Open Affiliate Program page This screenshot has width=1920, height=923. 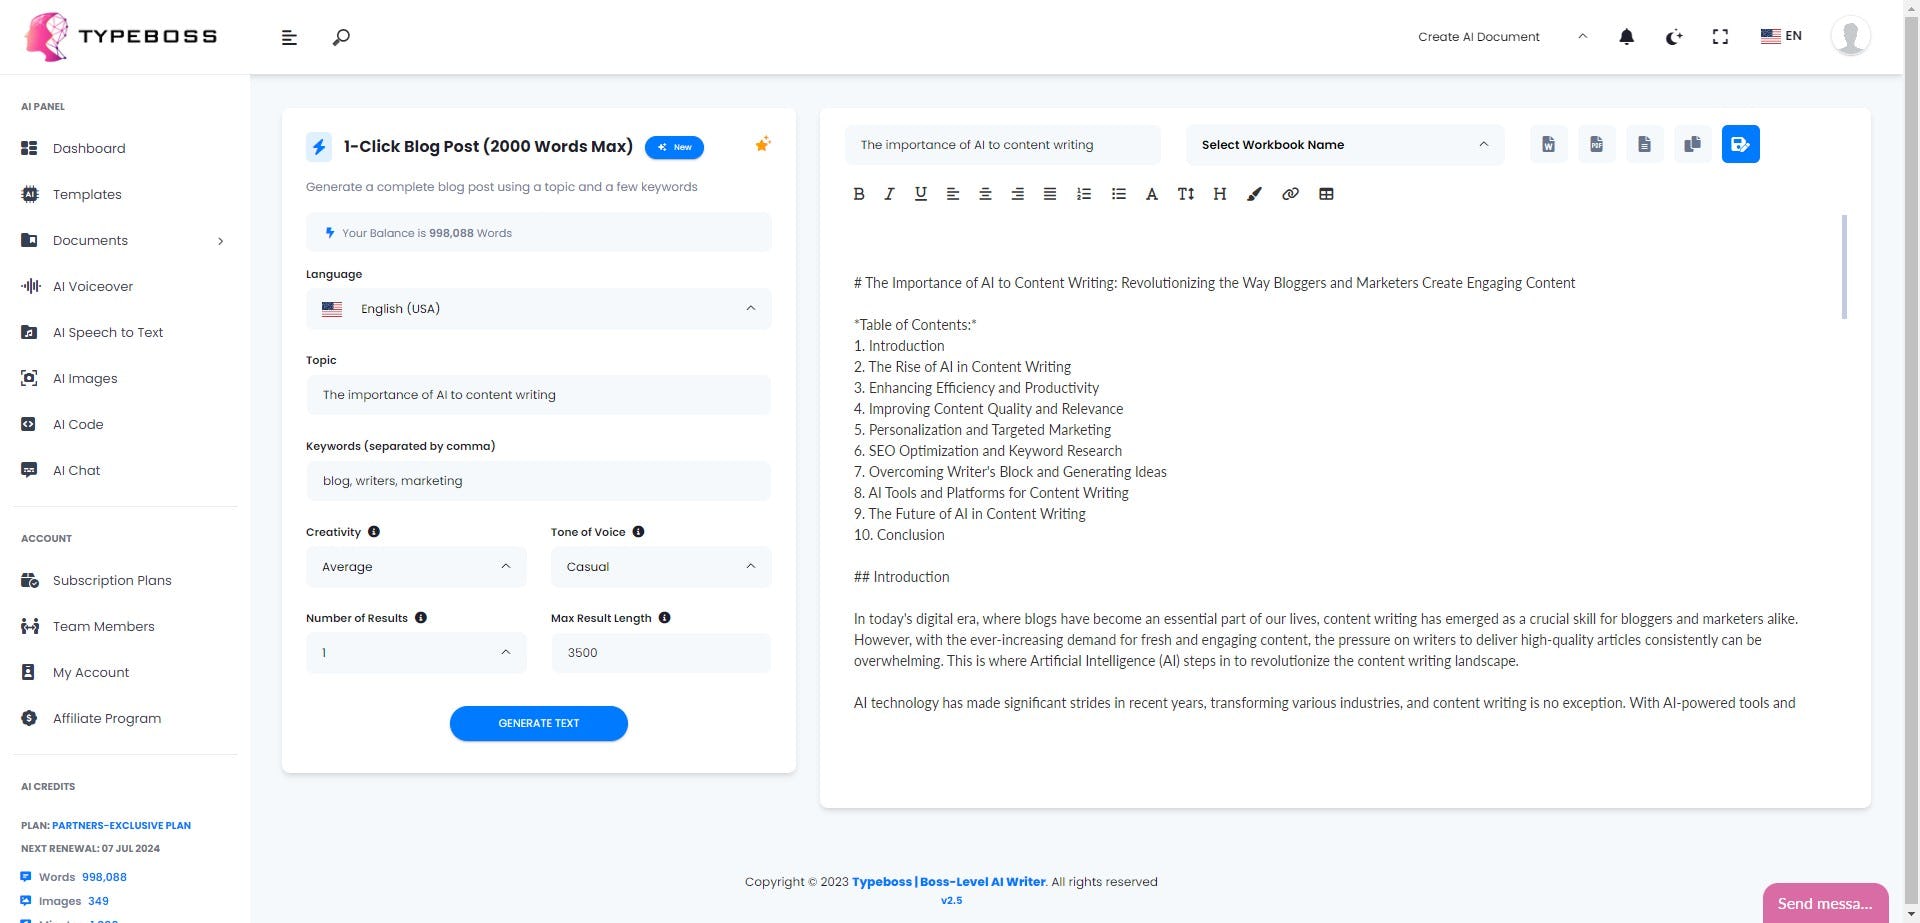click(x=107, y=718)
